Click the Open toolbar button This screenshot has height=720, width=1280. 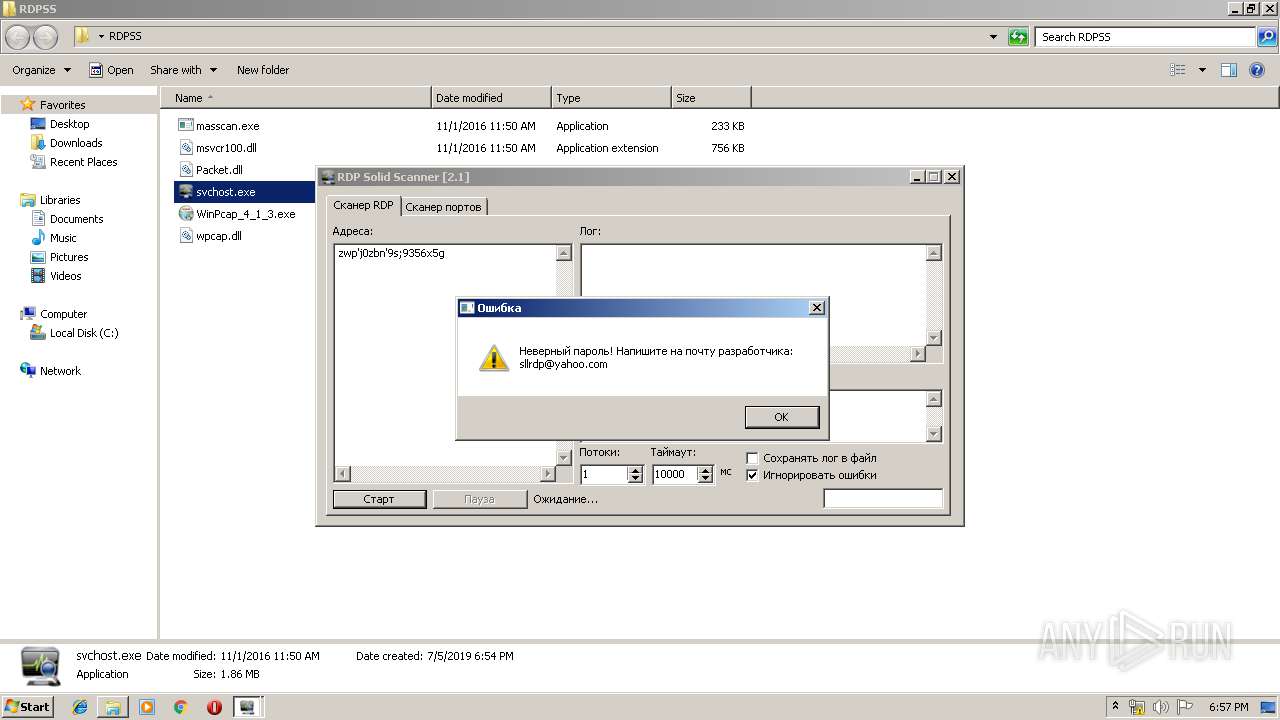click(x=111, y=70)
